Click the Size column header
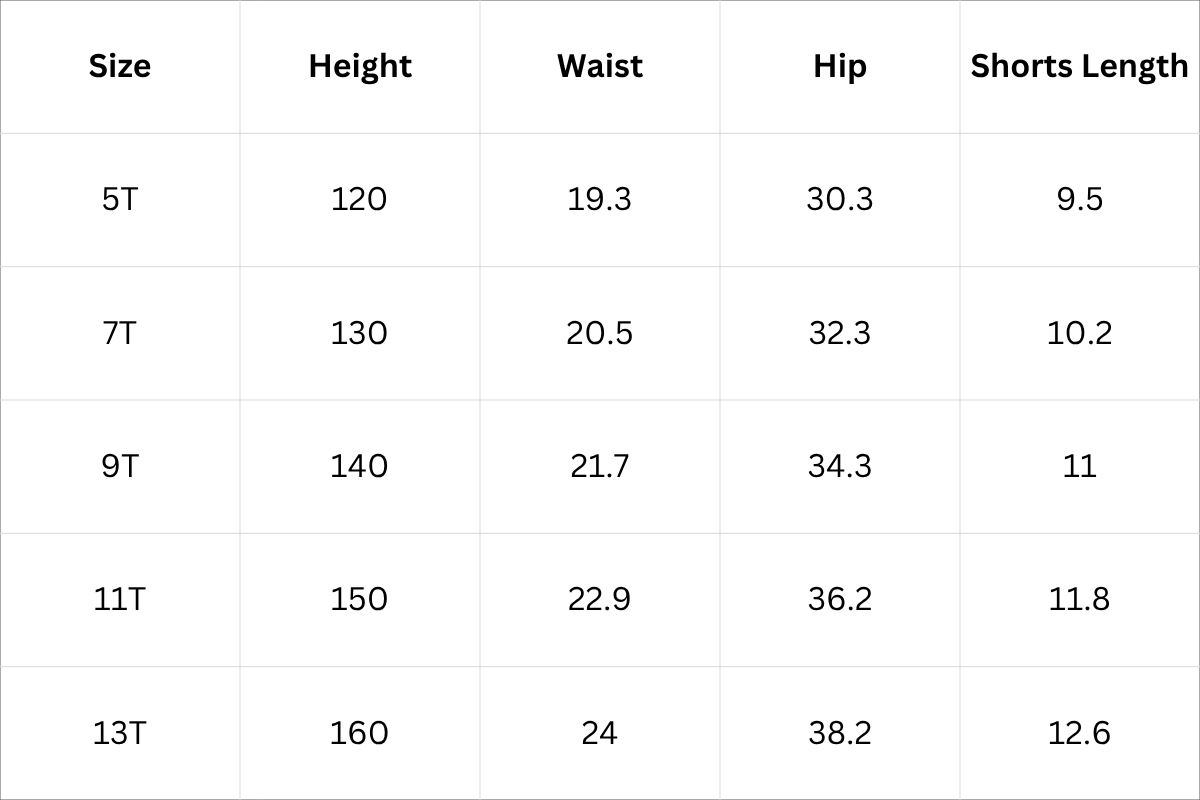Image resolution: width=1200 pixels, height=800 pixels. pyautogui.click(x=120, y=67)
